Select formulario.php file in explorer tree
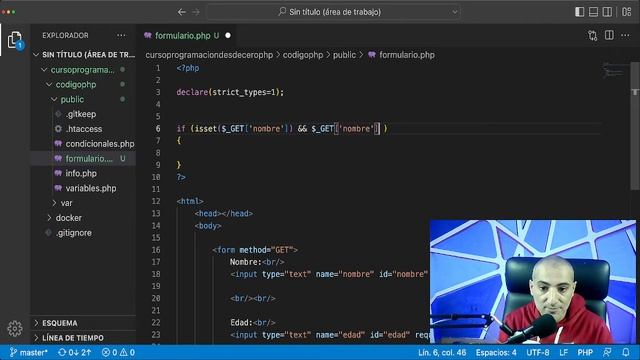This screenshot has width=640, height=360. (83, 158)
